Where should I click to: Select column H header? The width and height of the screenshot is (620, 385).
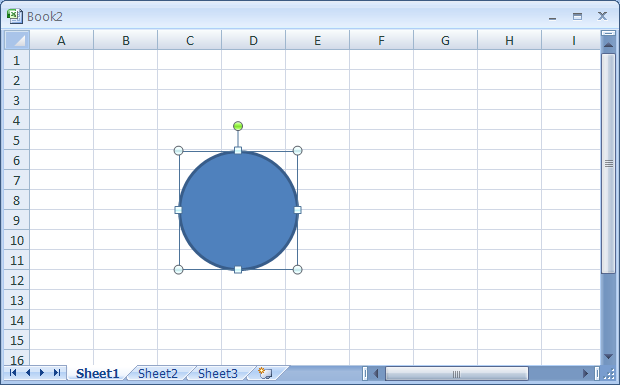(x=510, y=40)
